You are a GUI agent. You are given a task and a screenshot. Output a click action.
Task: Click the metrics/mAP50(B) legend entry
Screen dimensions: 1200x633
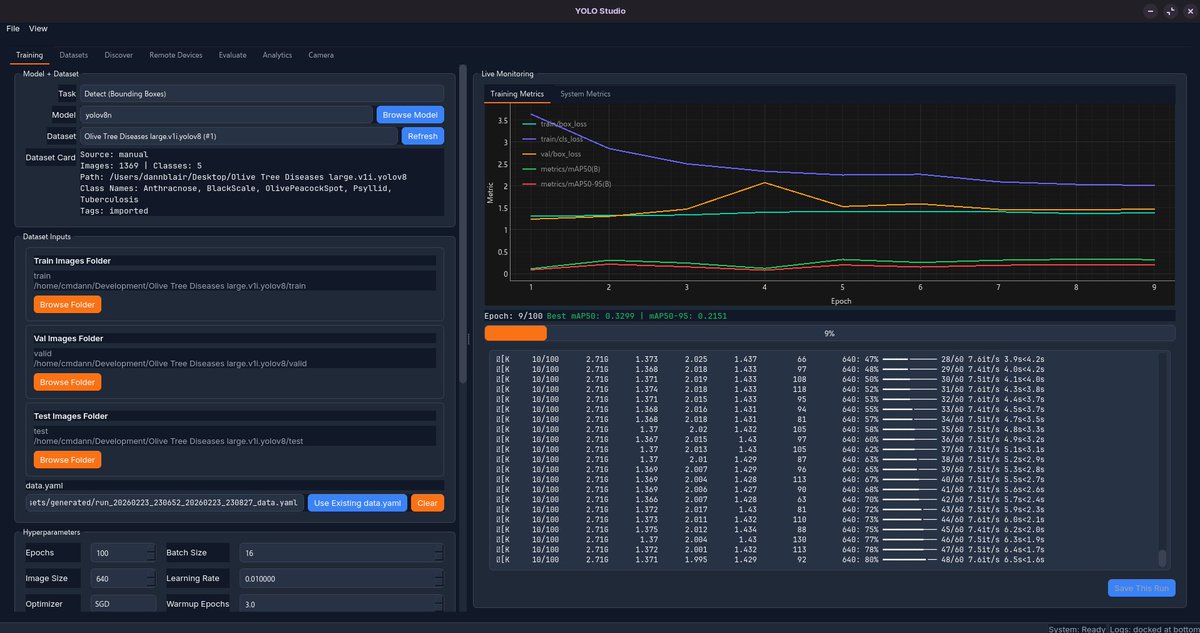[563, 170]
